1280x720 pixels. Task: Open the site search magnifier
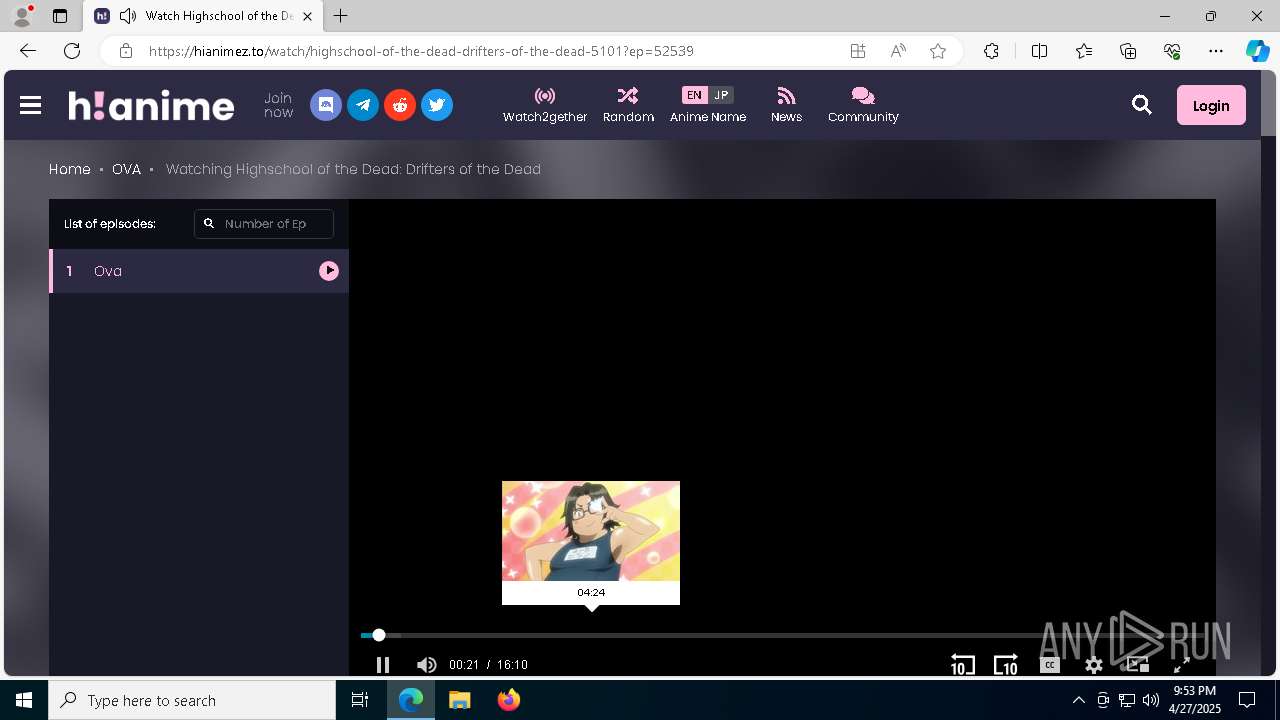1142,105
